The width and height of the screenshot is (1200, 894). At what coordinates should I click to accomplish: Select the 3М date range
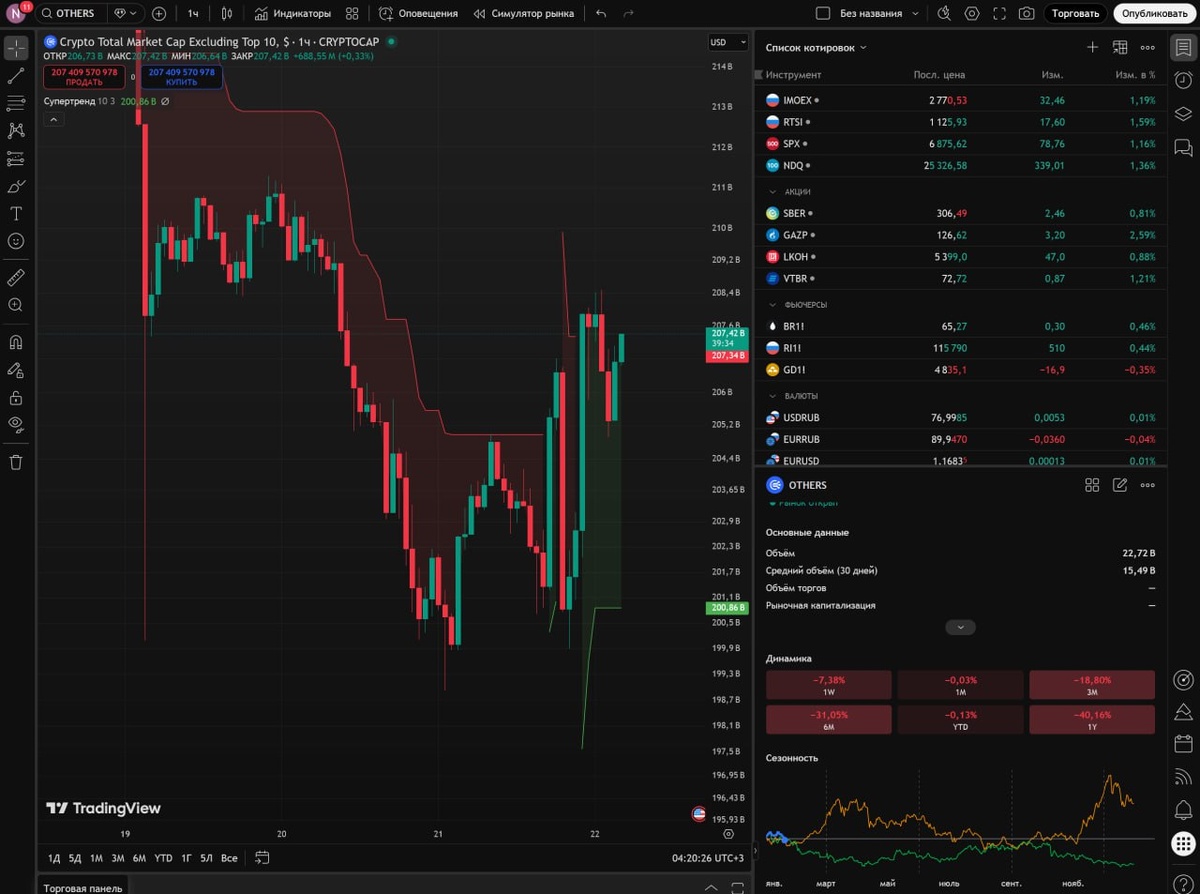pos(118,858)
